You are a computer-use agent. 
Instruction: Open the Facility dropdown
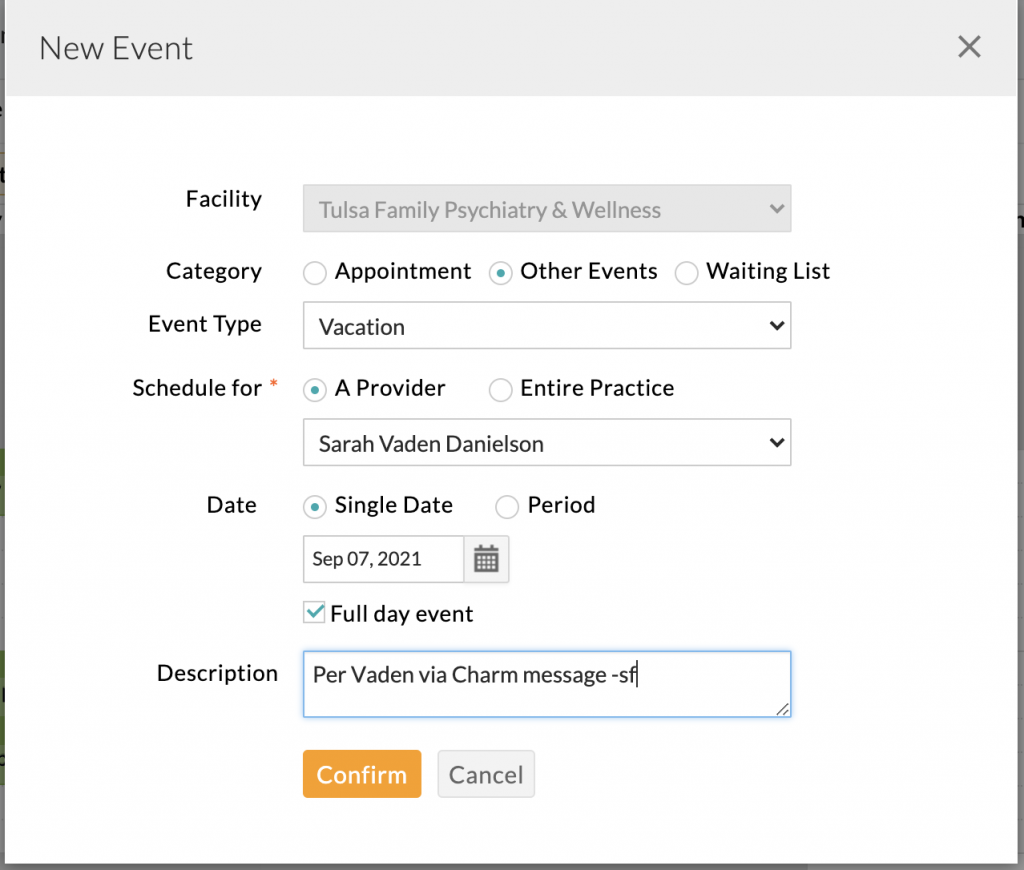[x=546, y=210]
